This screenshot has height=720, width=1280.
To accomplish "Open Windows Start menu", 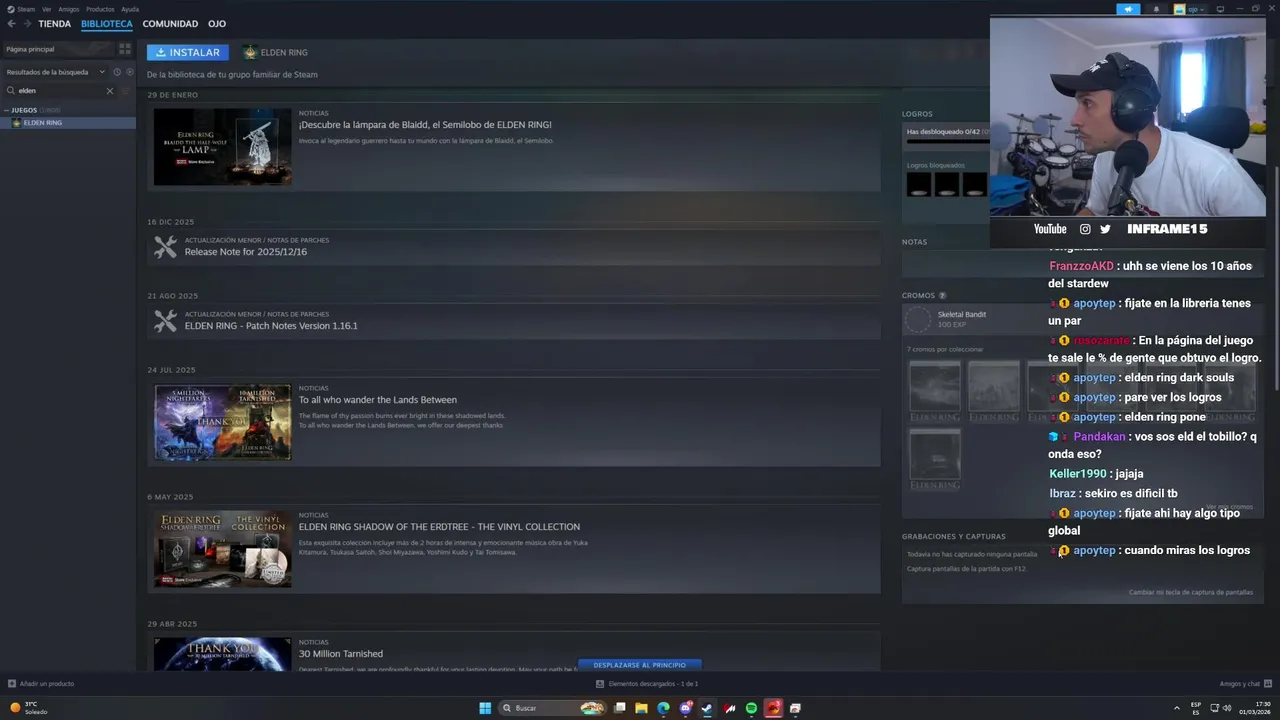I will 485,708.
